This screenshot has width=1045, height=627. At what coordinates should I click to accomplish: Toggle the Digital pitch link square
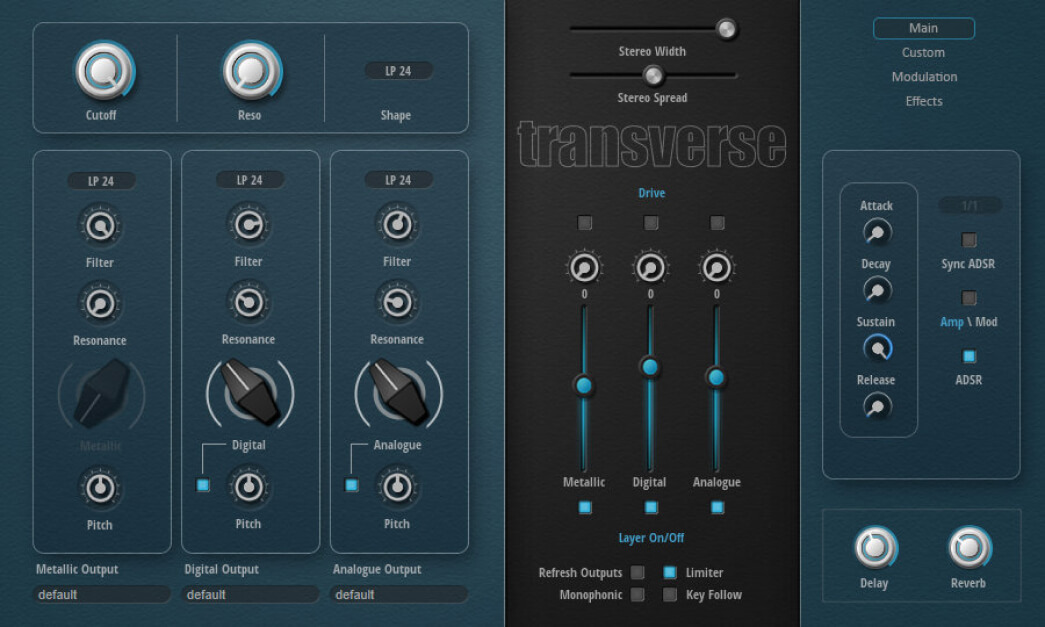pyautogui.click(x=203, y=485)
